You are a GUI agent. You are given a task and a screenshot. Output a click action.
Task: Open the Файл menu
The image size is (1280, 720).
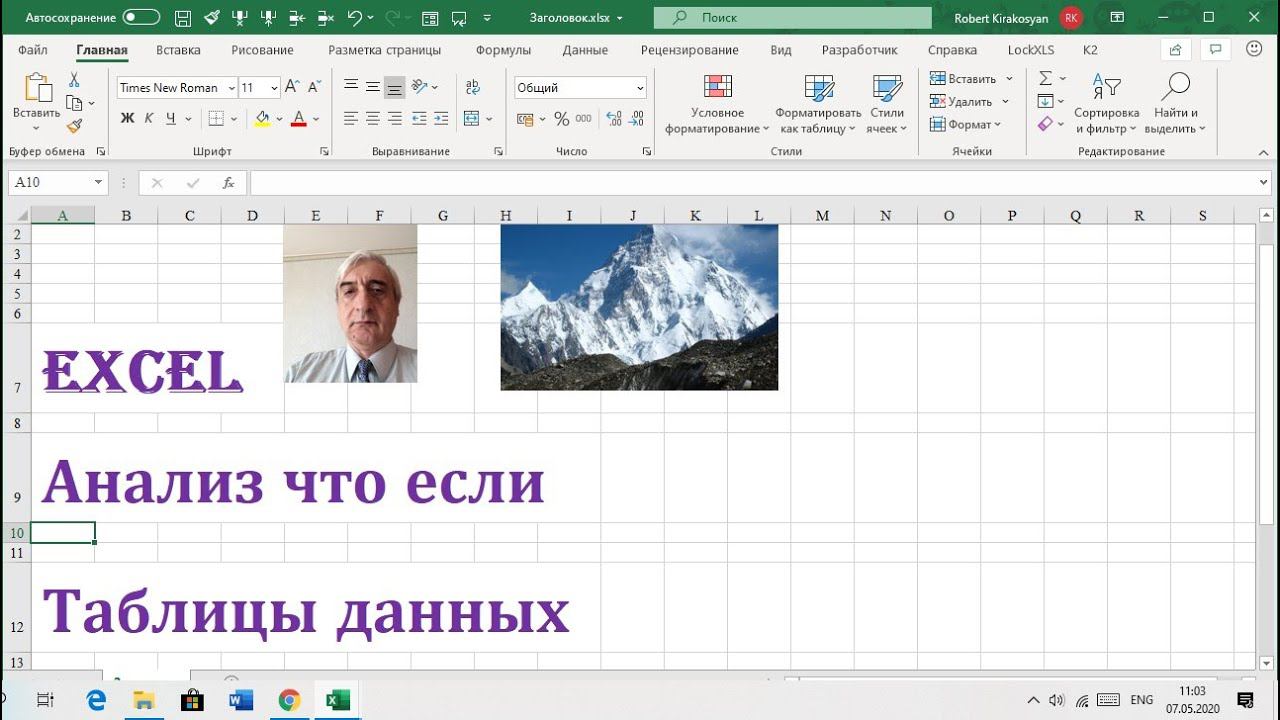coord(33,50)
